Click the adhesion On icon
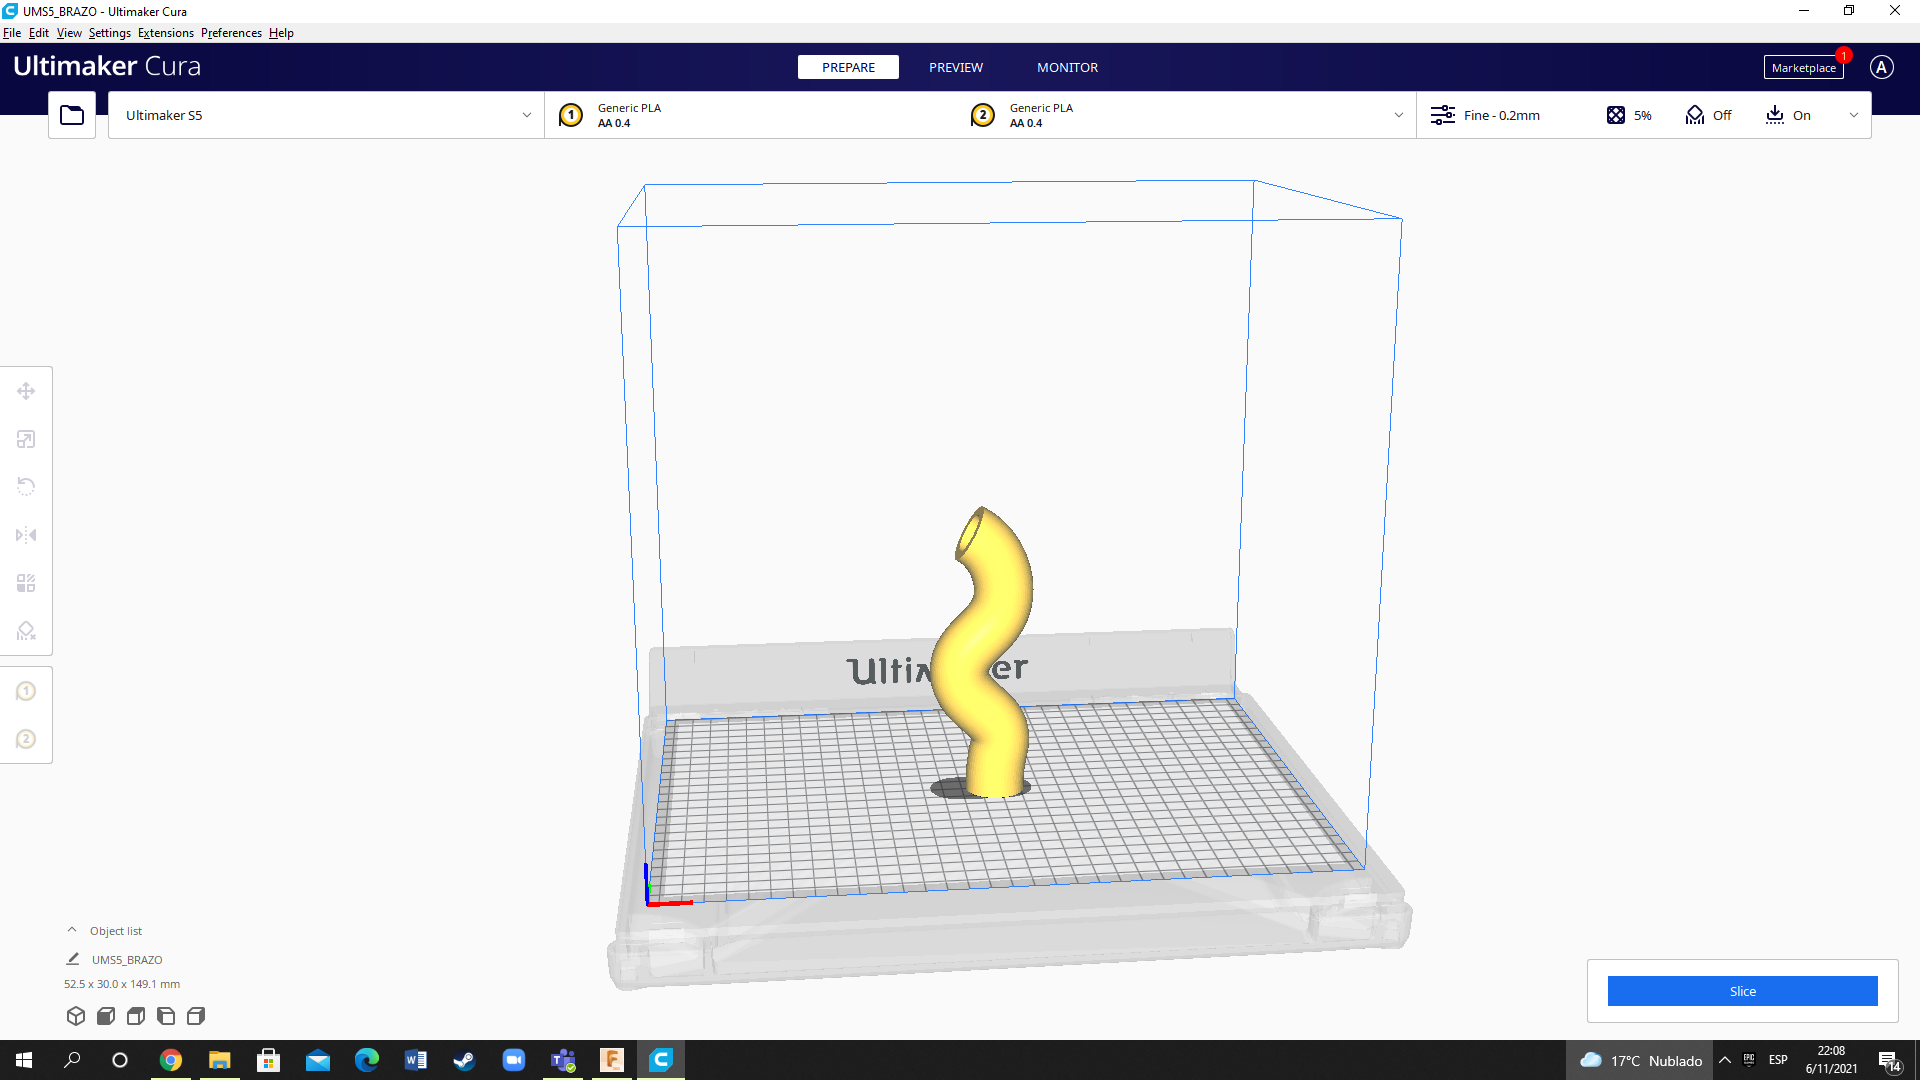 (1775, 115)
